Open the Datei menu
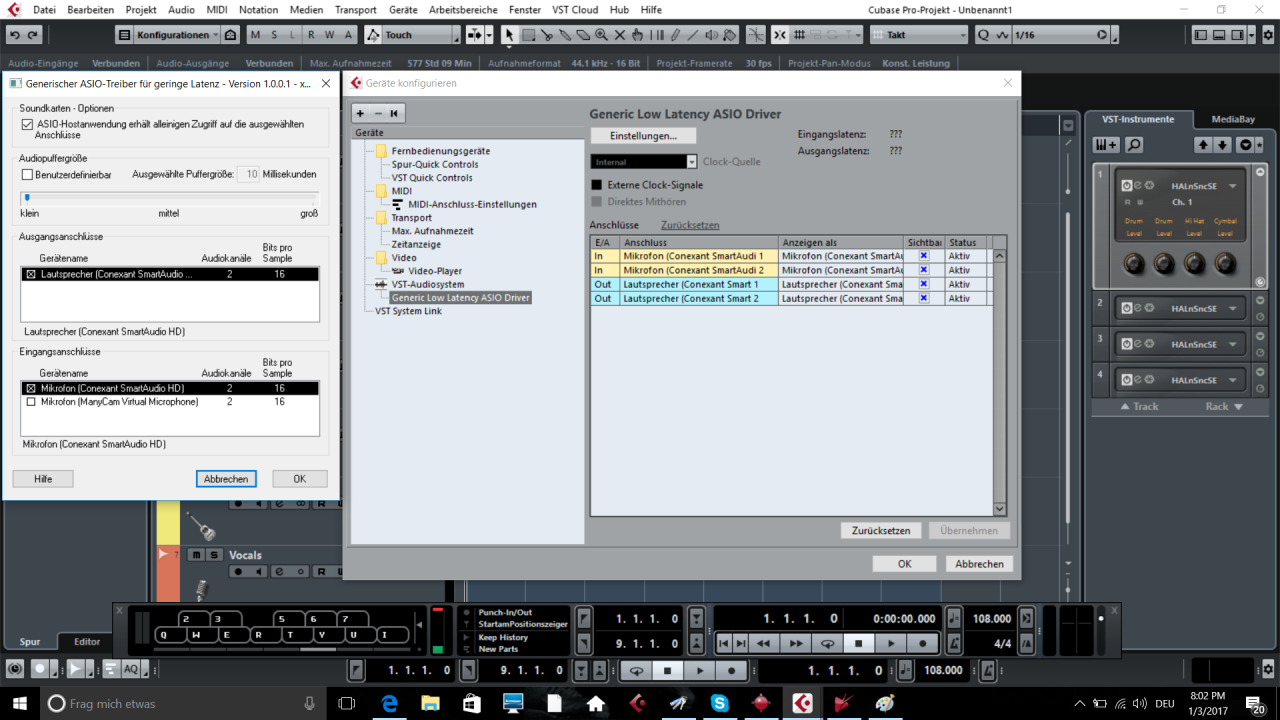Image resolution: width=1280 pixels, height=720 pixels. (x=44, y=9)
